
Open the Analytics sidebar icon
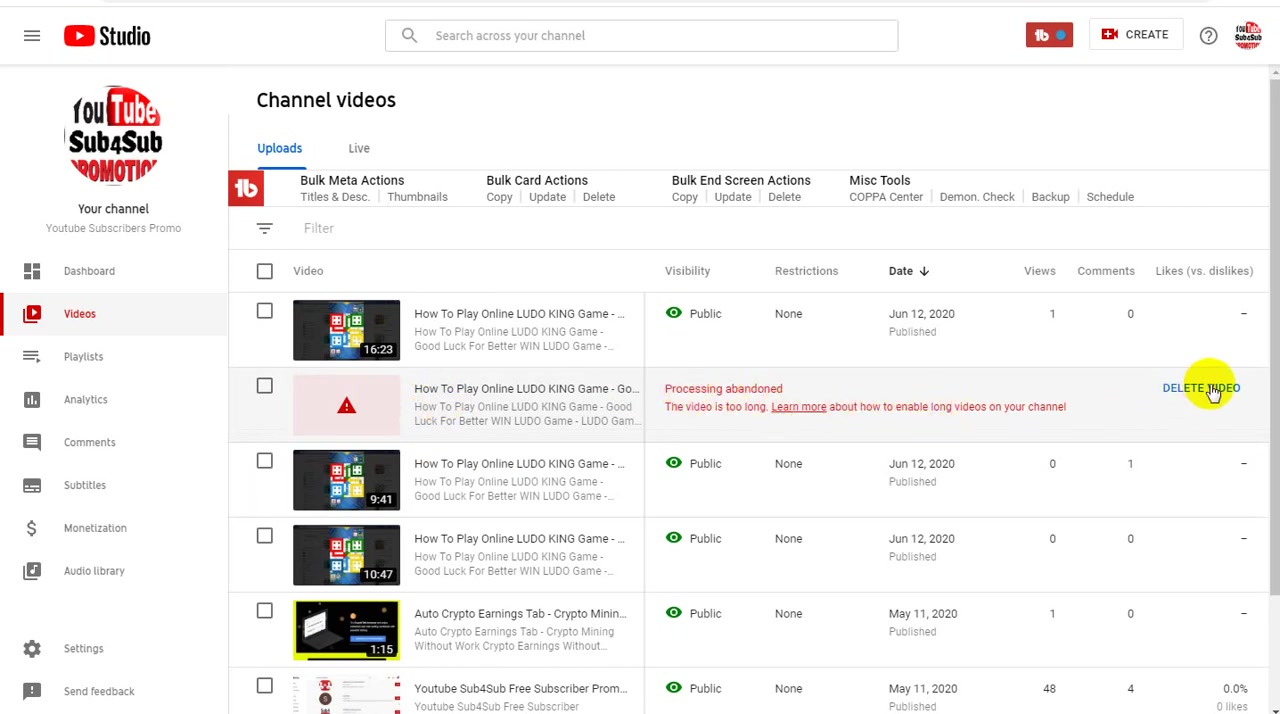(32, 400)
